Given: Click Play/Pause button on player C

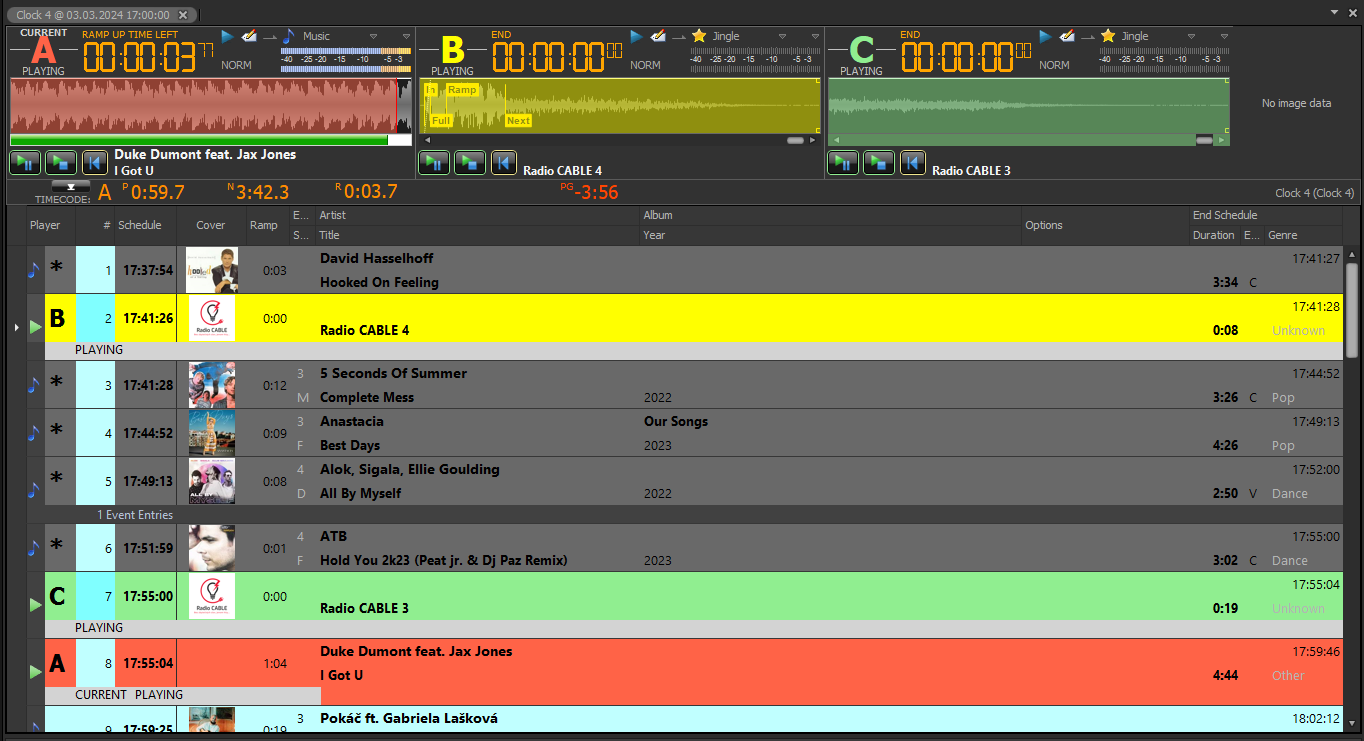Looking at the screenshot, I should coord(843,163).
